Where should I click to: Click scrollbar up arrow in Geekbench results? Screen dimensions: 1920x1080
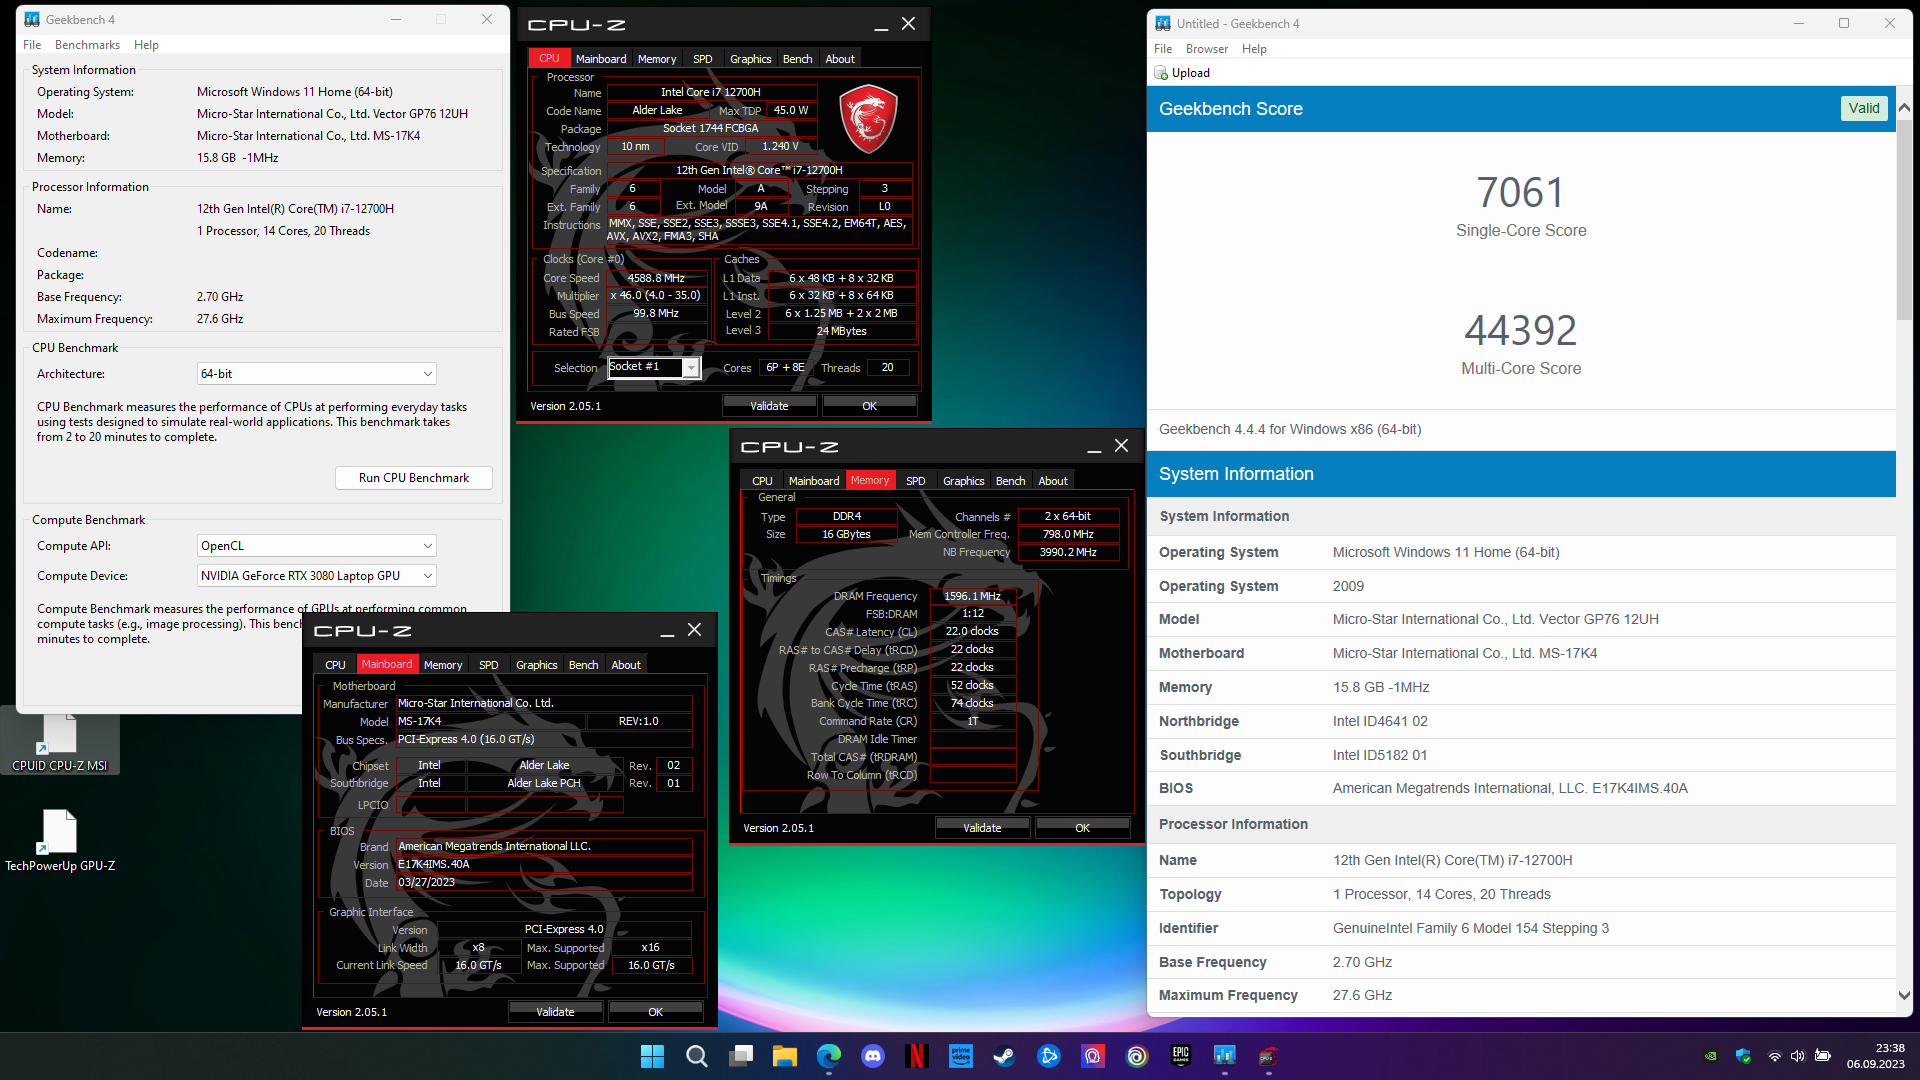click(x=1904, y=107)
